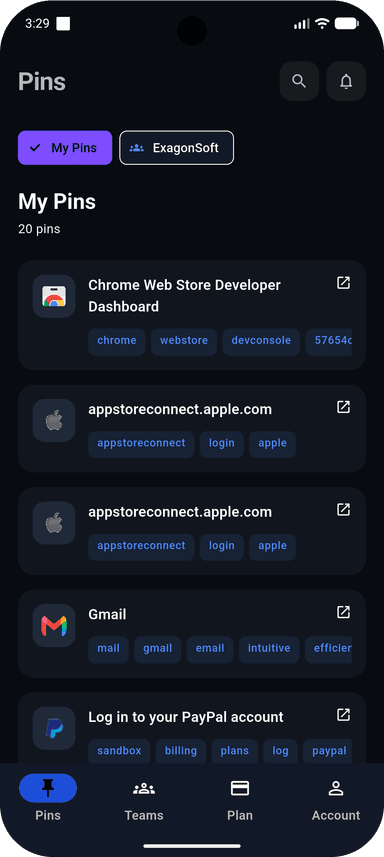Filter by log tag
This screenshot has width=384, height=857.
(280, 751)
